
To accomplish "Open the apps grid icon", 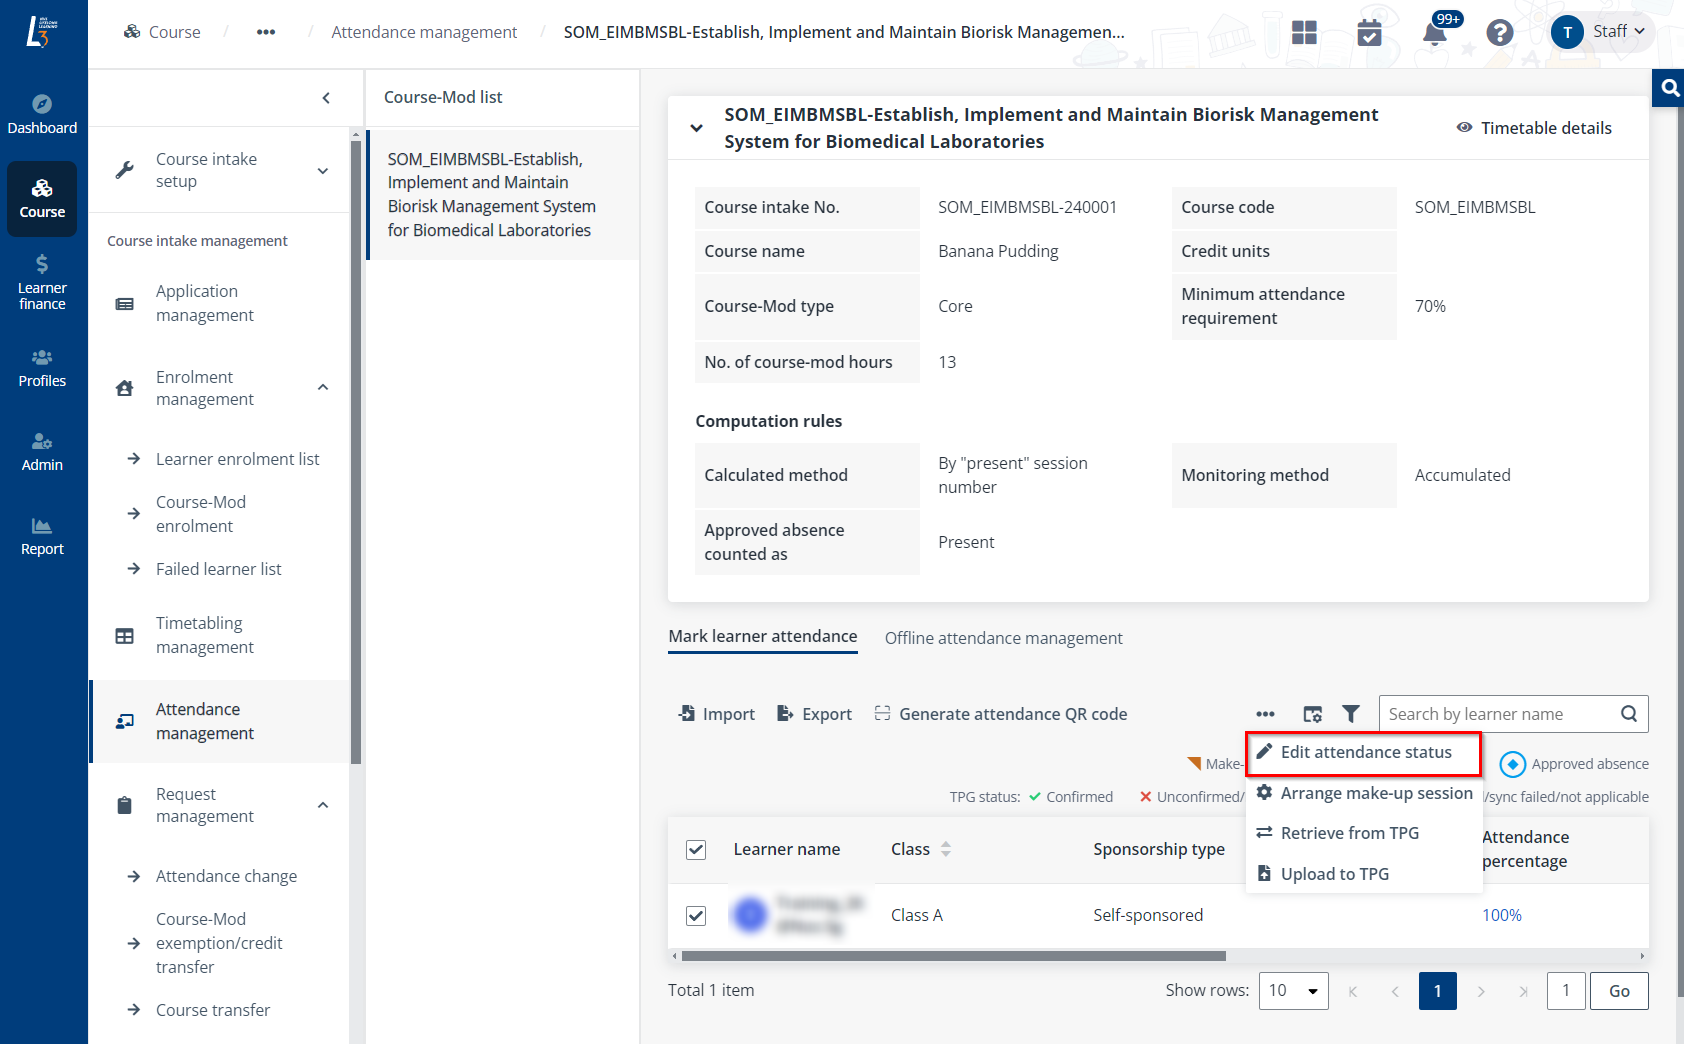I will [x=1304, y=33].
